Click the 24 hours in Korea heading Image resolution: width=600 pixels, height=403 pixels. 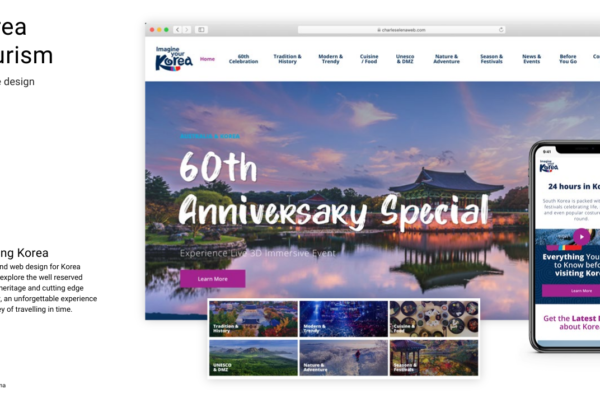point(574,187)
